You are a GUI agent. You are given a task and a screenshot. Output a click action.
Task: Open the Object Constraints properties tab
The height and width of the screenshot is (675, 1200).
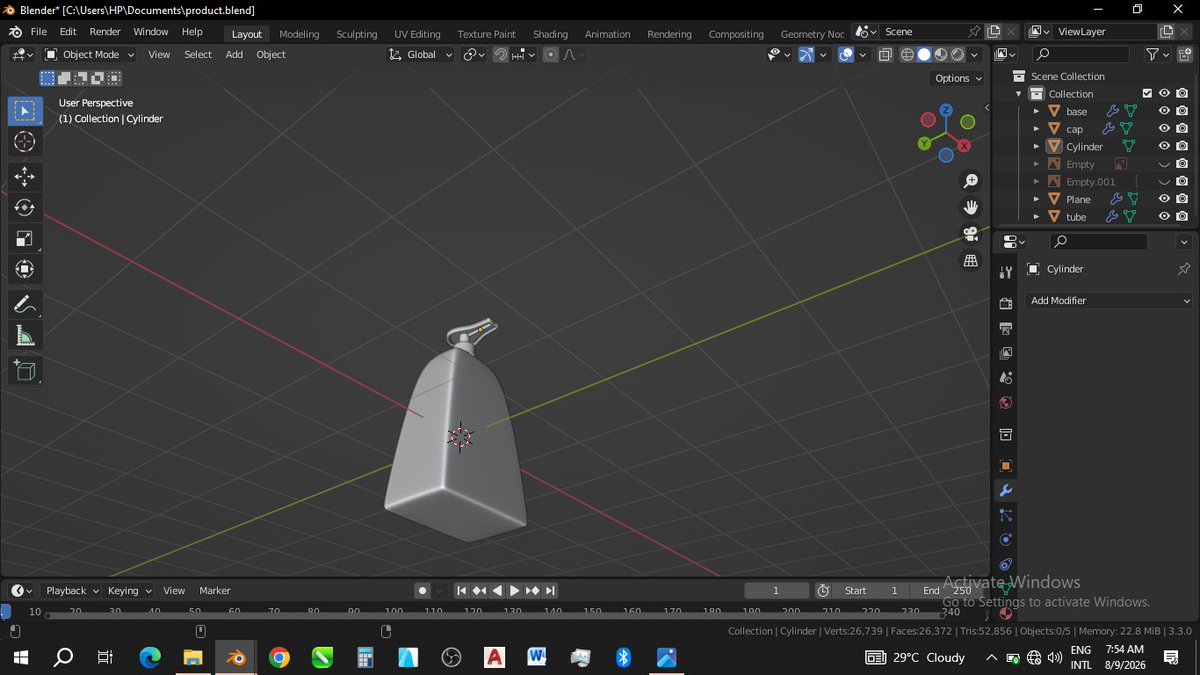pos(1006,565)
